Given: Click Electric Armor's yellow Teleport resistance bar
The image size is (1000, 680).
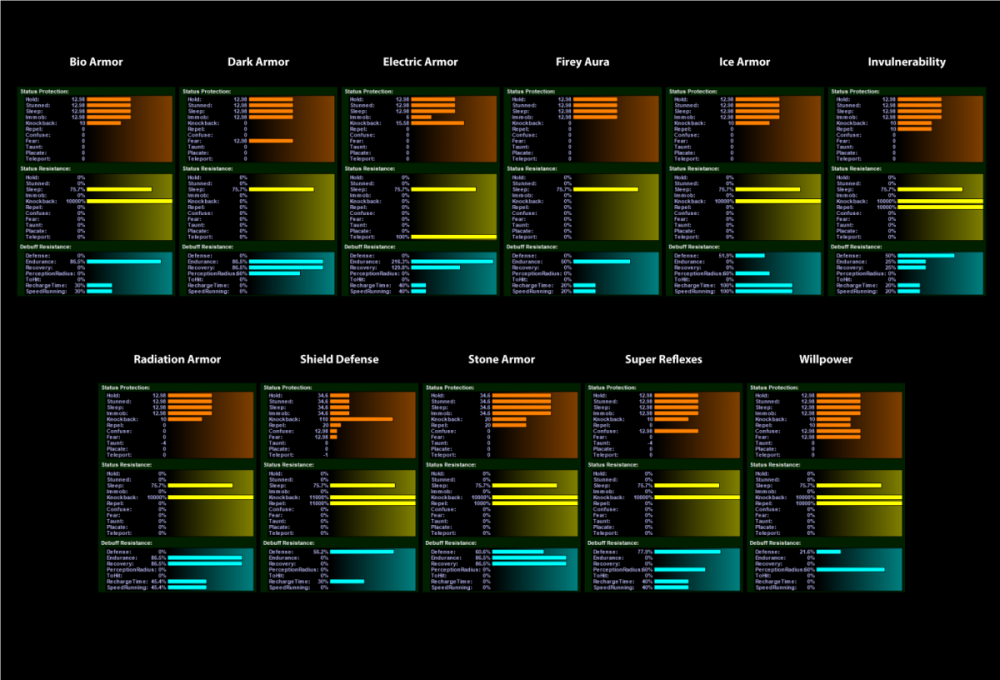Looking at the screenshot, I should pyautogui.click(x=453, y=237).
